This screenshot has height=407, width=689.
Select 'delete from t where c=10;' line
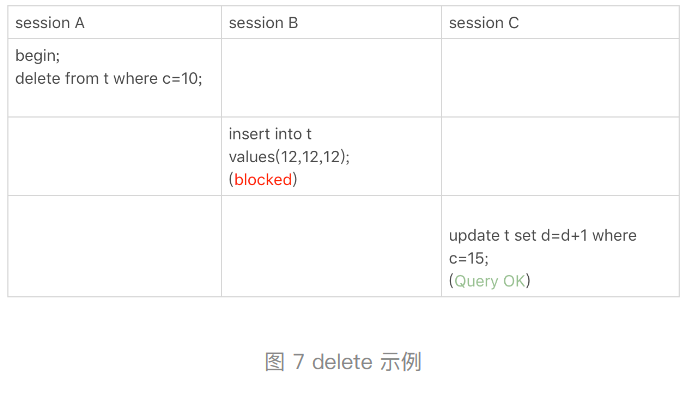[x=109, y=79]
